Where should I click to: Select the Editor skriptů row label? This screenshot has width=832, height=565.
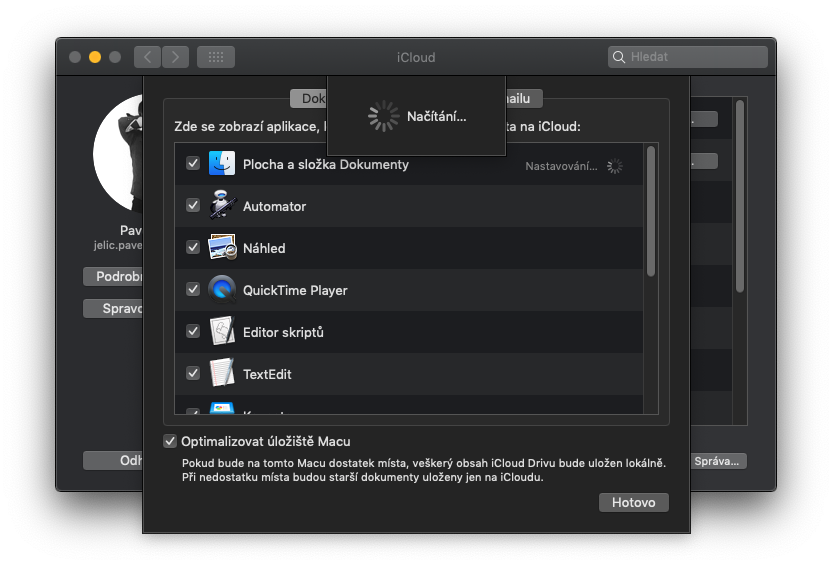tap(283, 332)
